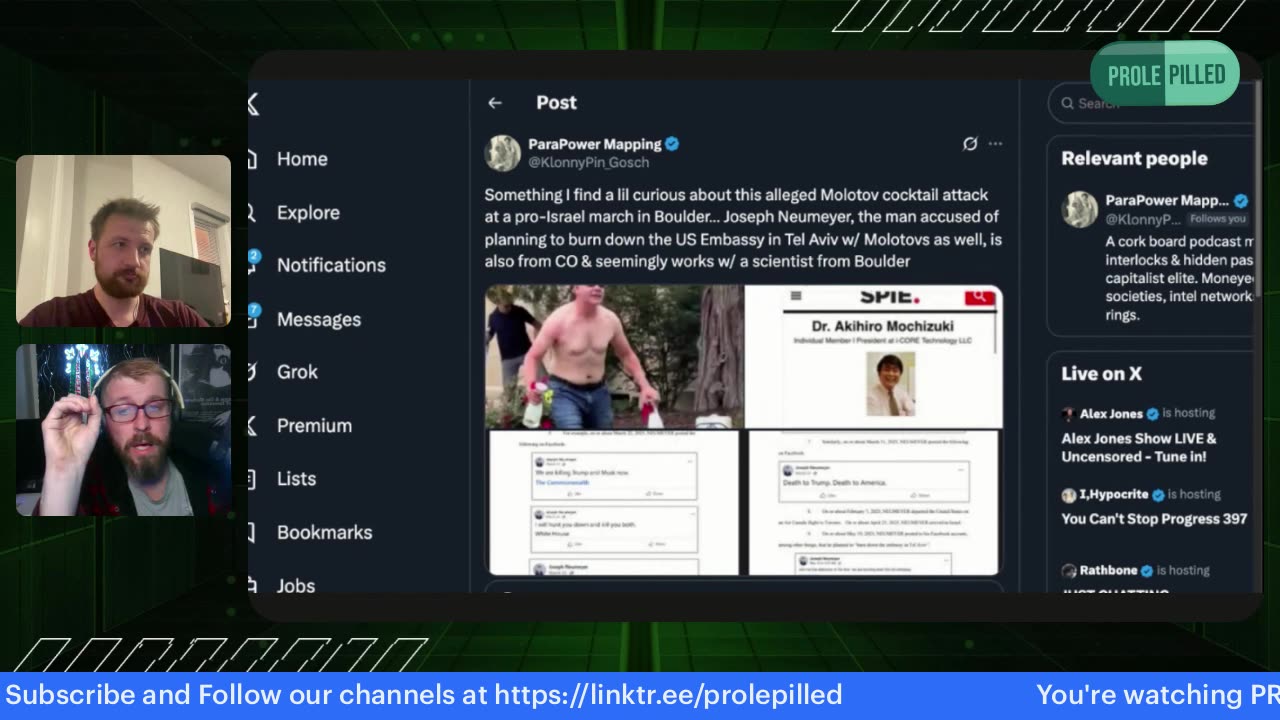Click the verified badge beside ParaPower Mapping

(672, 144)
